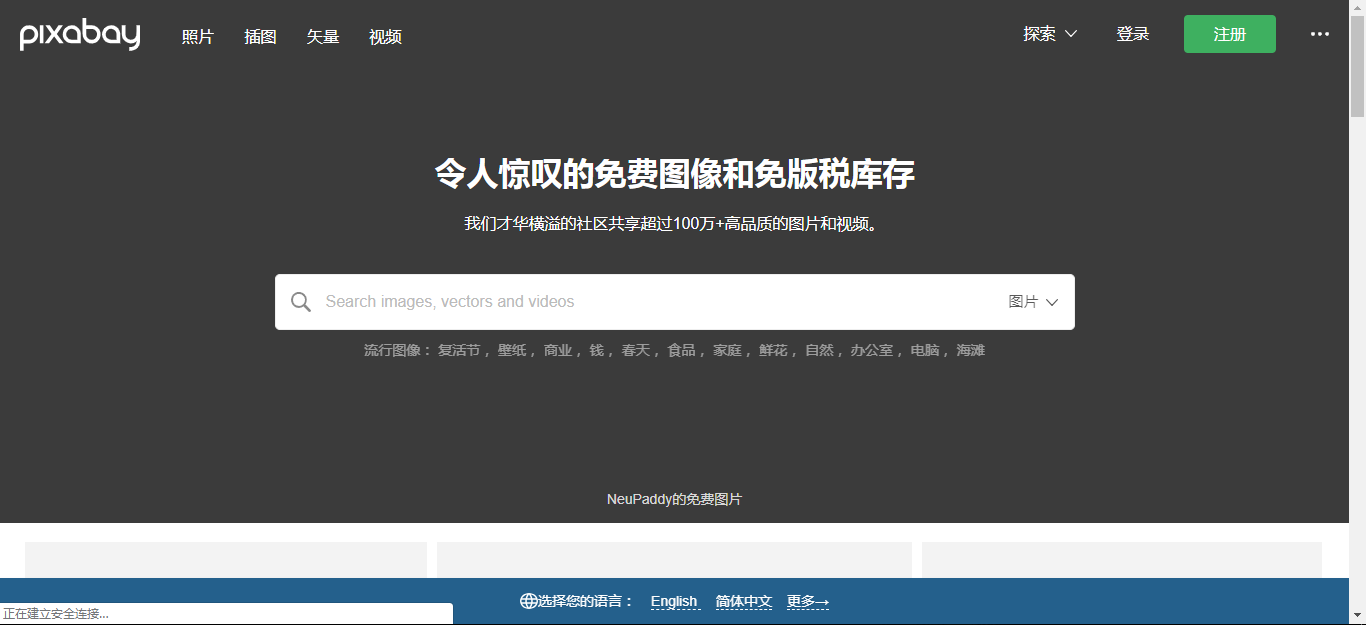Image resolution: width=1366 pixels, height=625 pixels.
Task: Open the three-dots more menu
Action: tap(1320, 34)
